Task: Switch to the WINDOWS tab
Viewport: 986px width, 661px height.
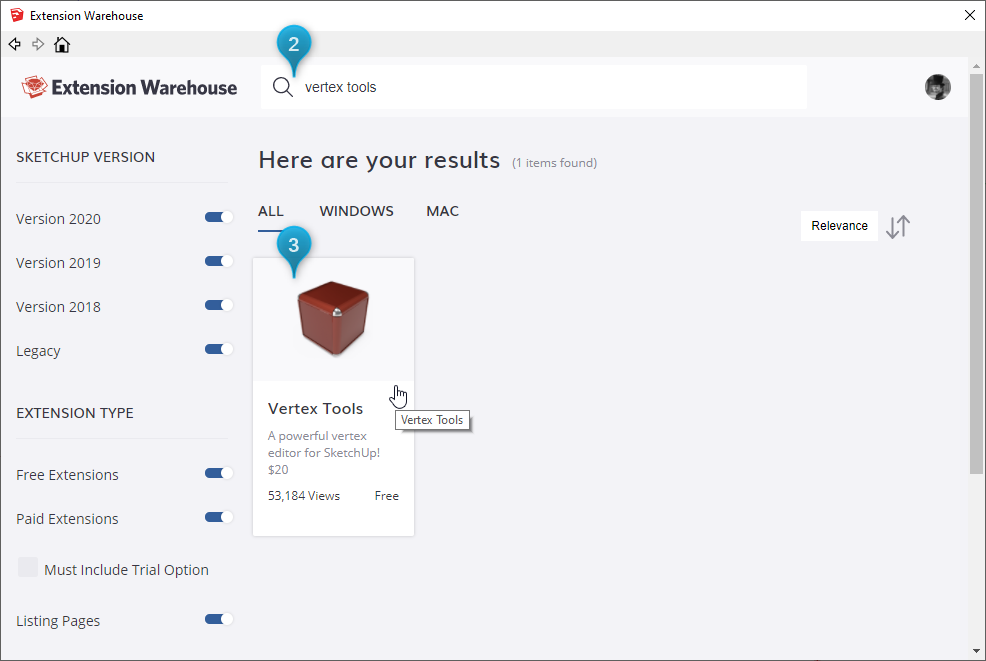Action: (356, 211)
